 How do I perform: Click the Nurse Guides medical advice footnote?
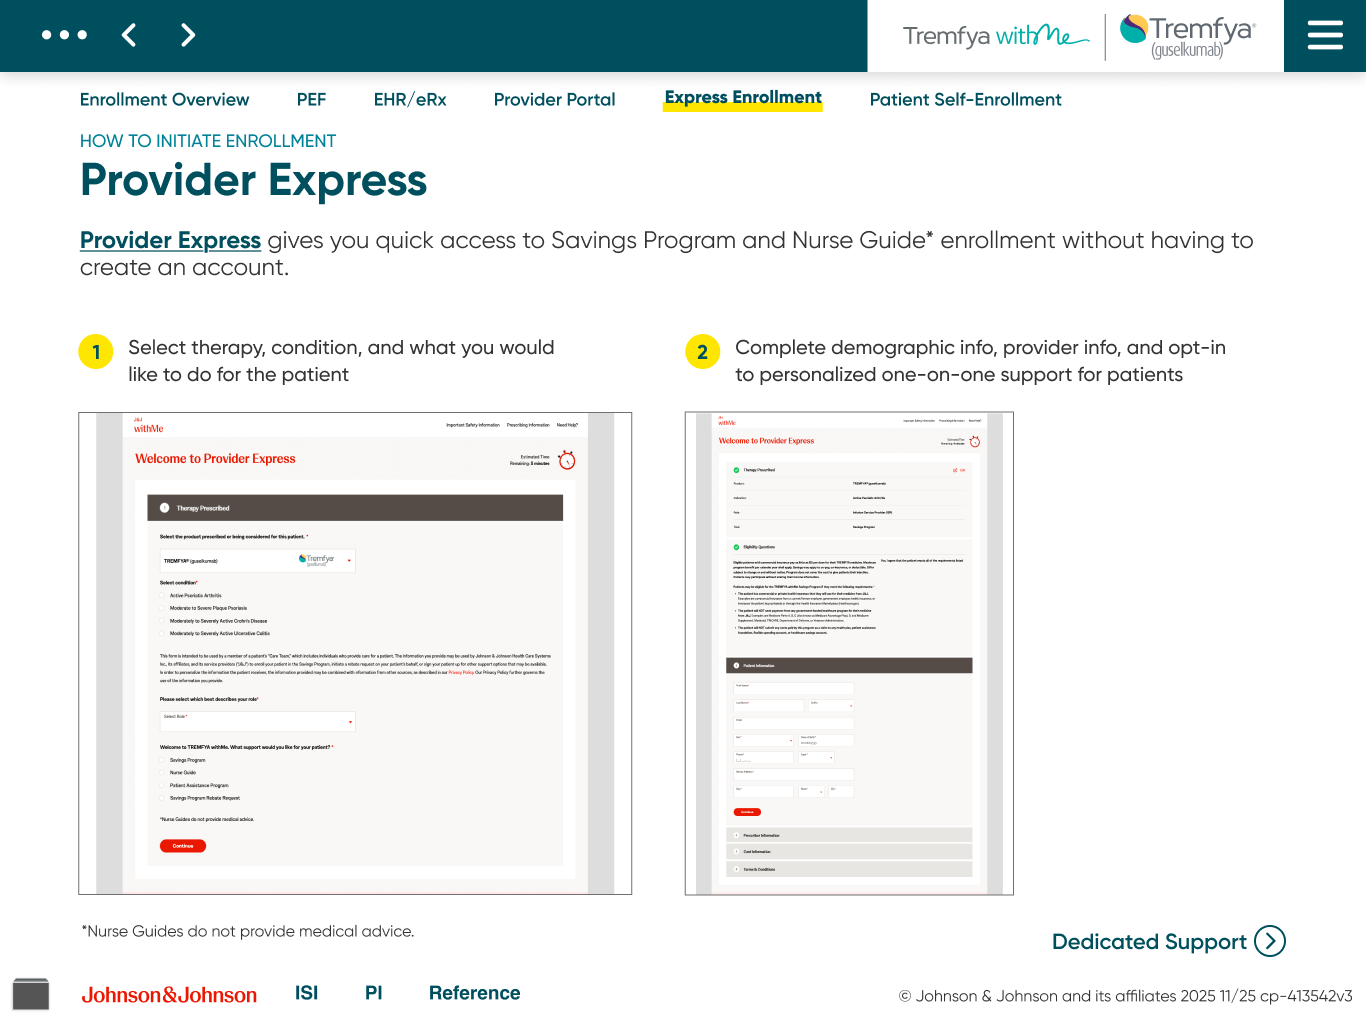coord(247,931)
